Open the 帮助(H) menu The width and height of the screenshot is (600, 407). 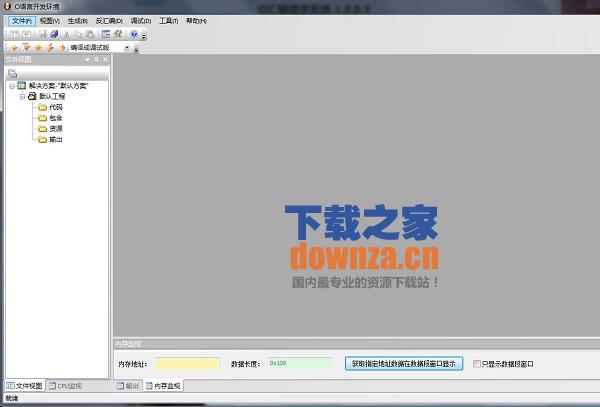pyautogui.click(x=196, y=21)
